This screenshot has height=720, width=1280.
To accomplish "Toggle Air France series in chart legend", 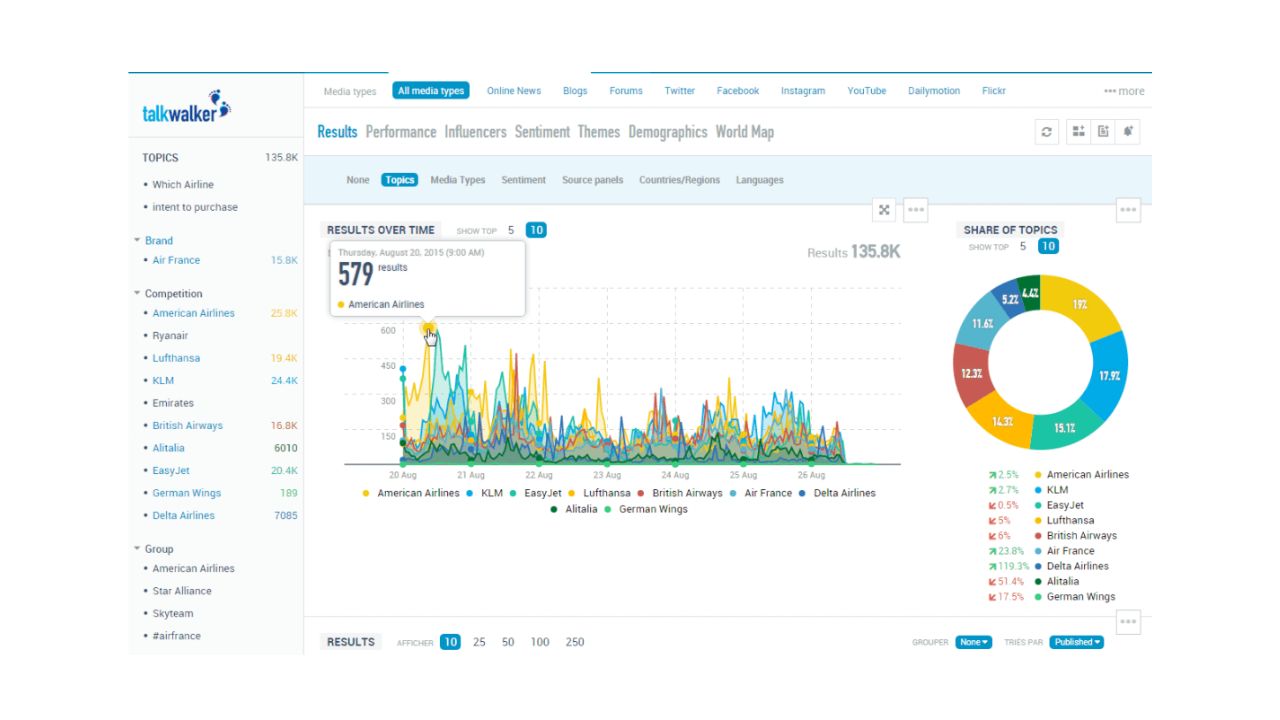I will click(761, 493).
